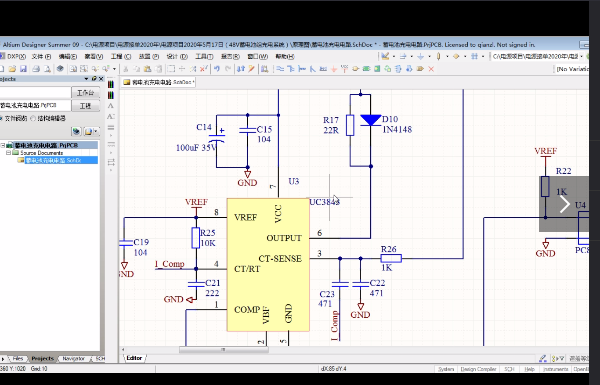Toggle the Projects panel pin icon
This screenshot has height=385, width=600.
[x=94, y=79]
